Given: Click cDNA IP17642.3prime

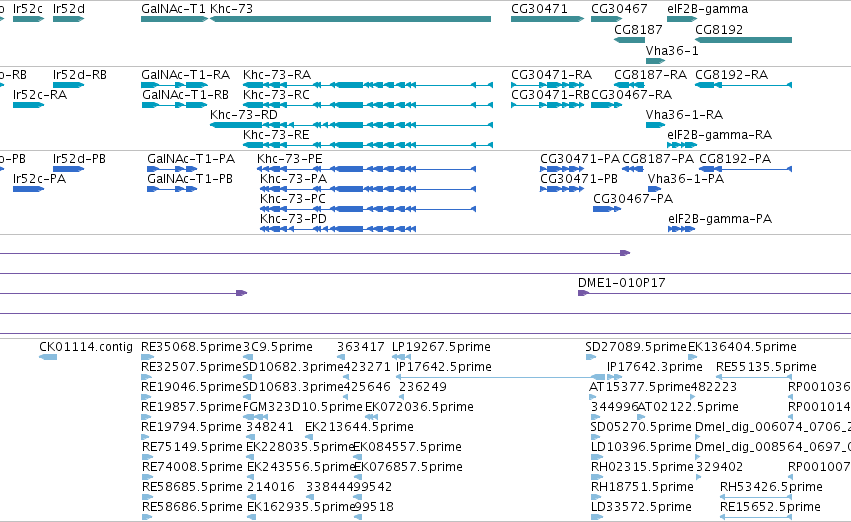Looking at the screenshot, I should coord(614,377).
